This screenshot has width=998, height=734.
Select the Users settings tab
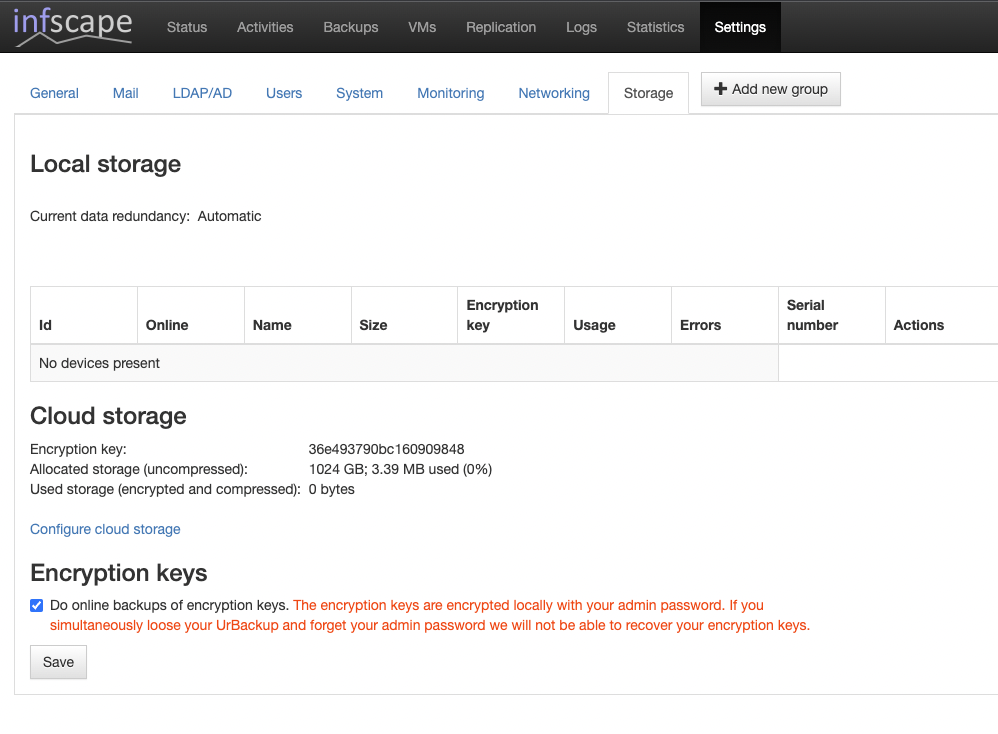coord(283,93)
